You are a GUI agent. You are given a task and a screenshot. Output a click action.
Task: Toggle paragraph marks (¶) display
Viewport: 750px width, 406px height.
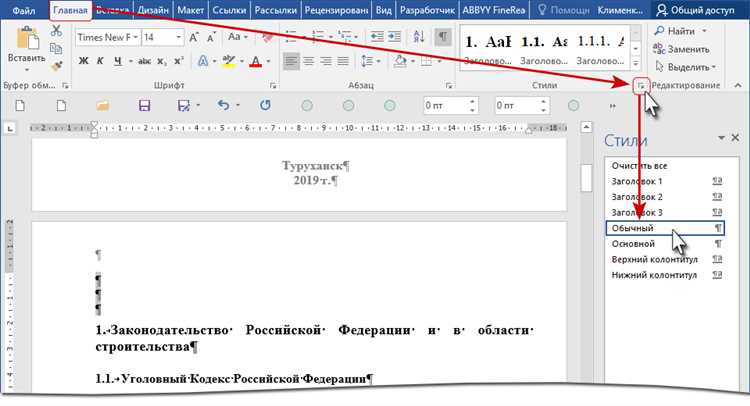442,36
